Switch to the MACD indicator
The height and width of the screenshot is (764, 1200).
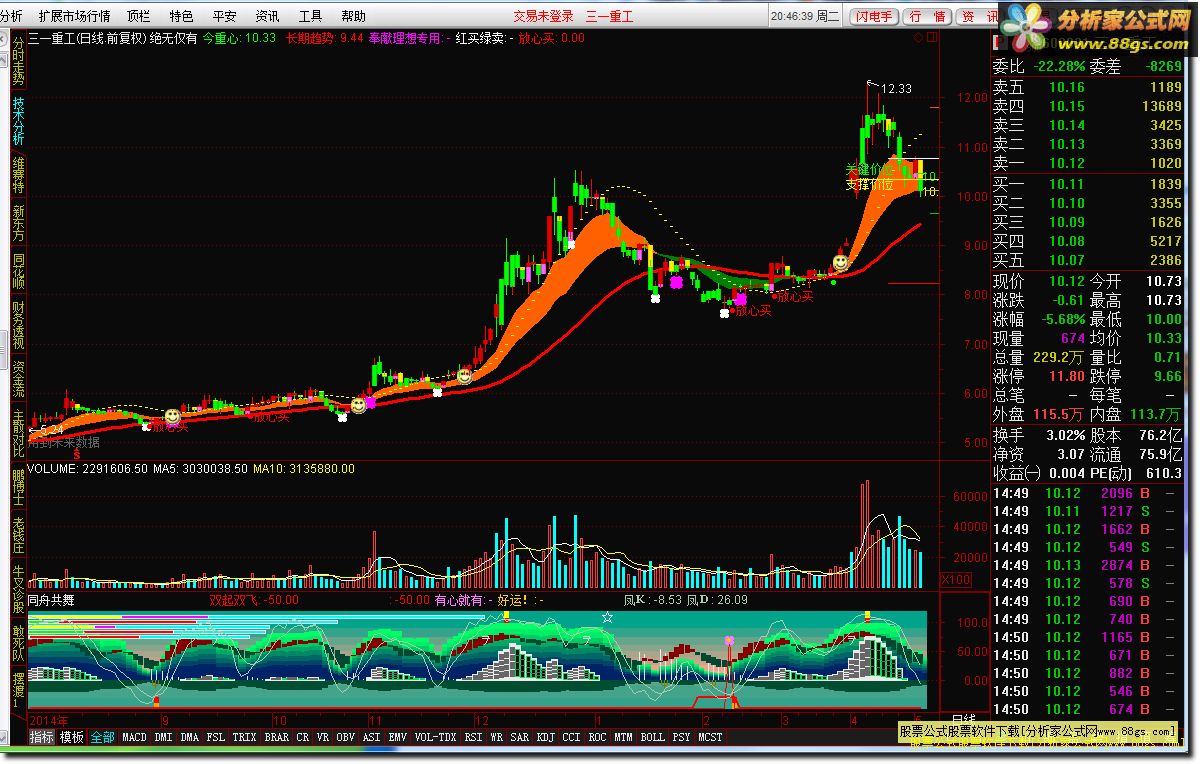click(134, 737)
